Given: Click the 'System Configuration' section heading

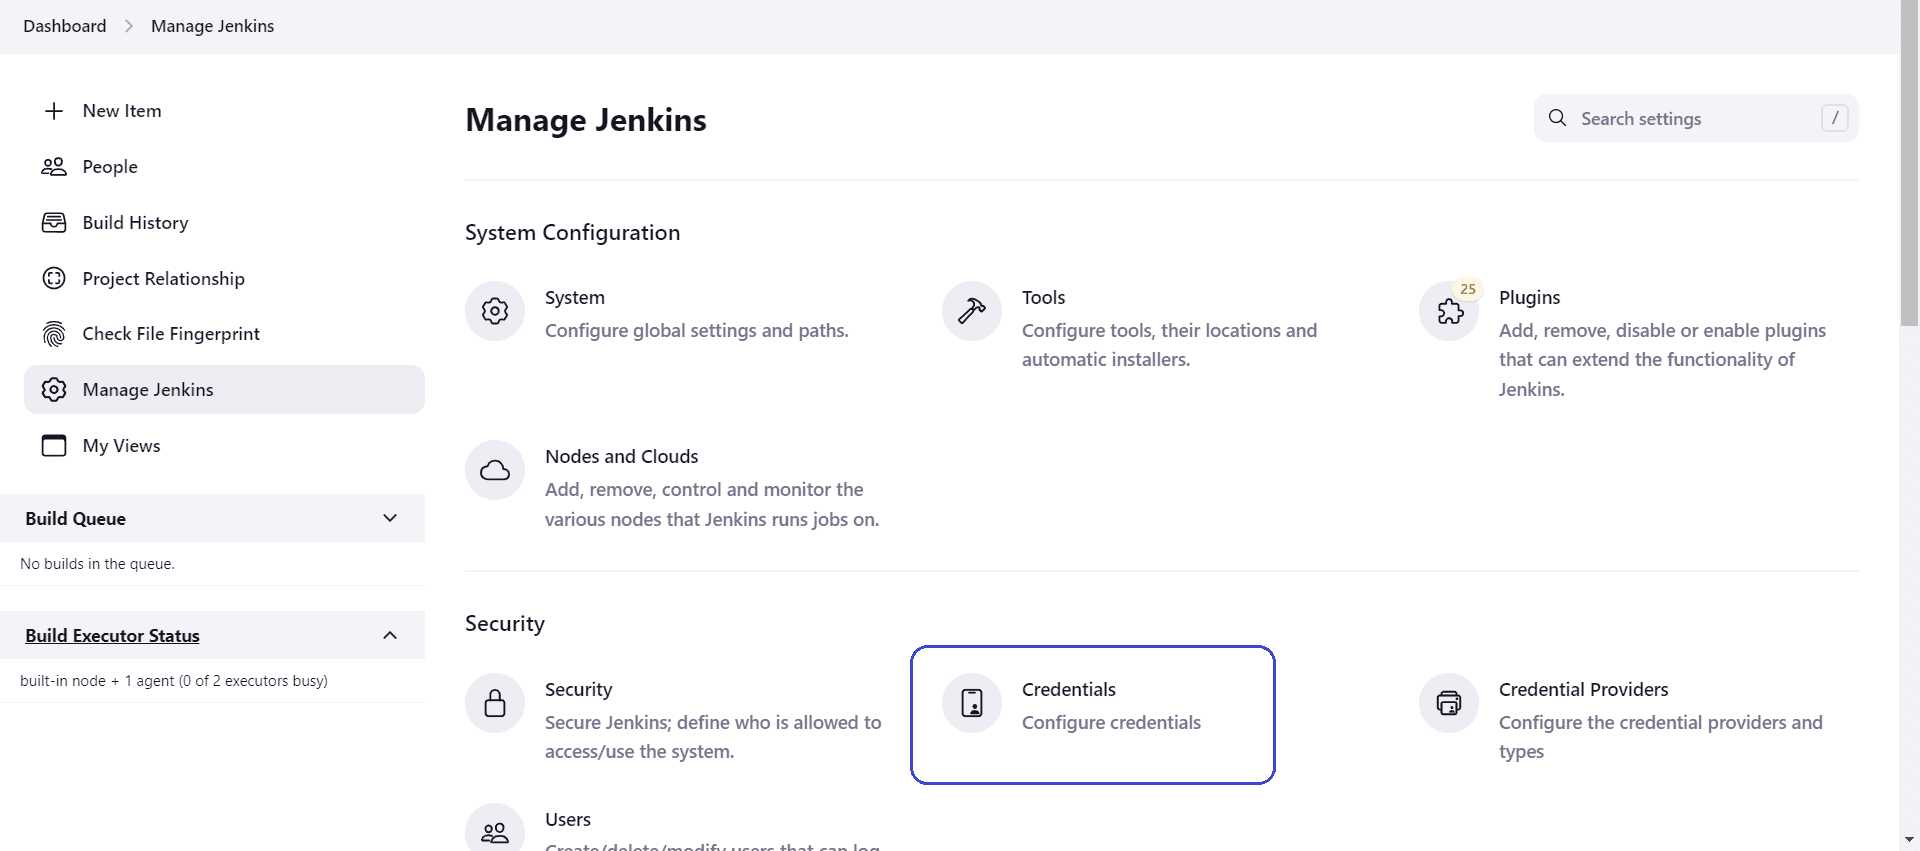Looking at the screenshot, I should point(572,232).
